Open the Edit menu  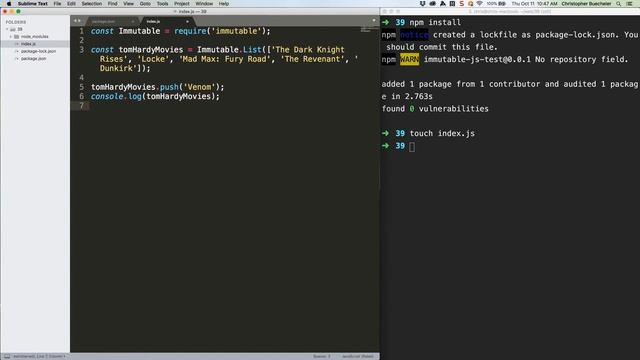tap(71, 3)
